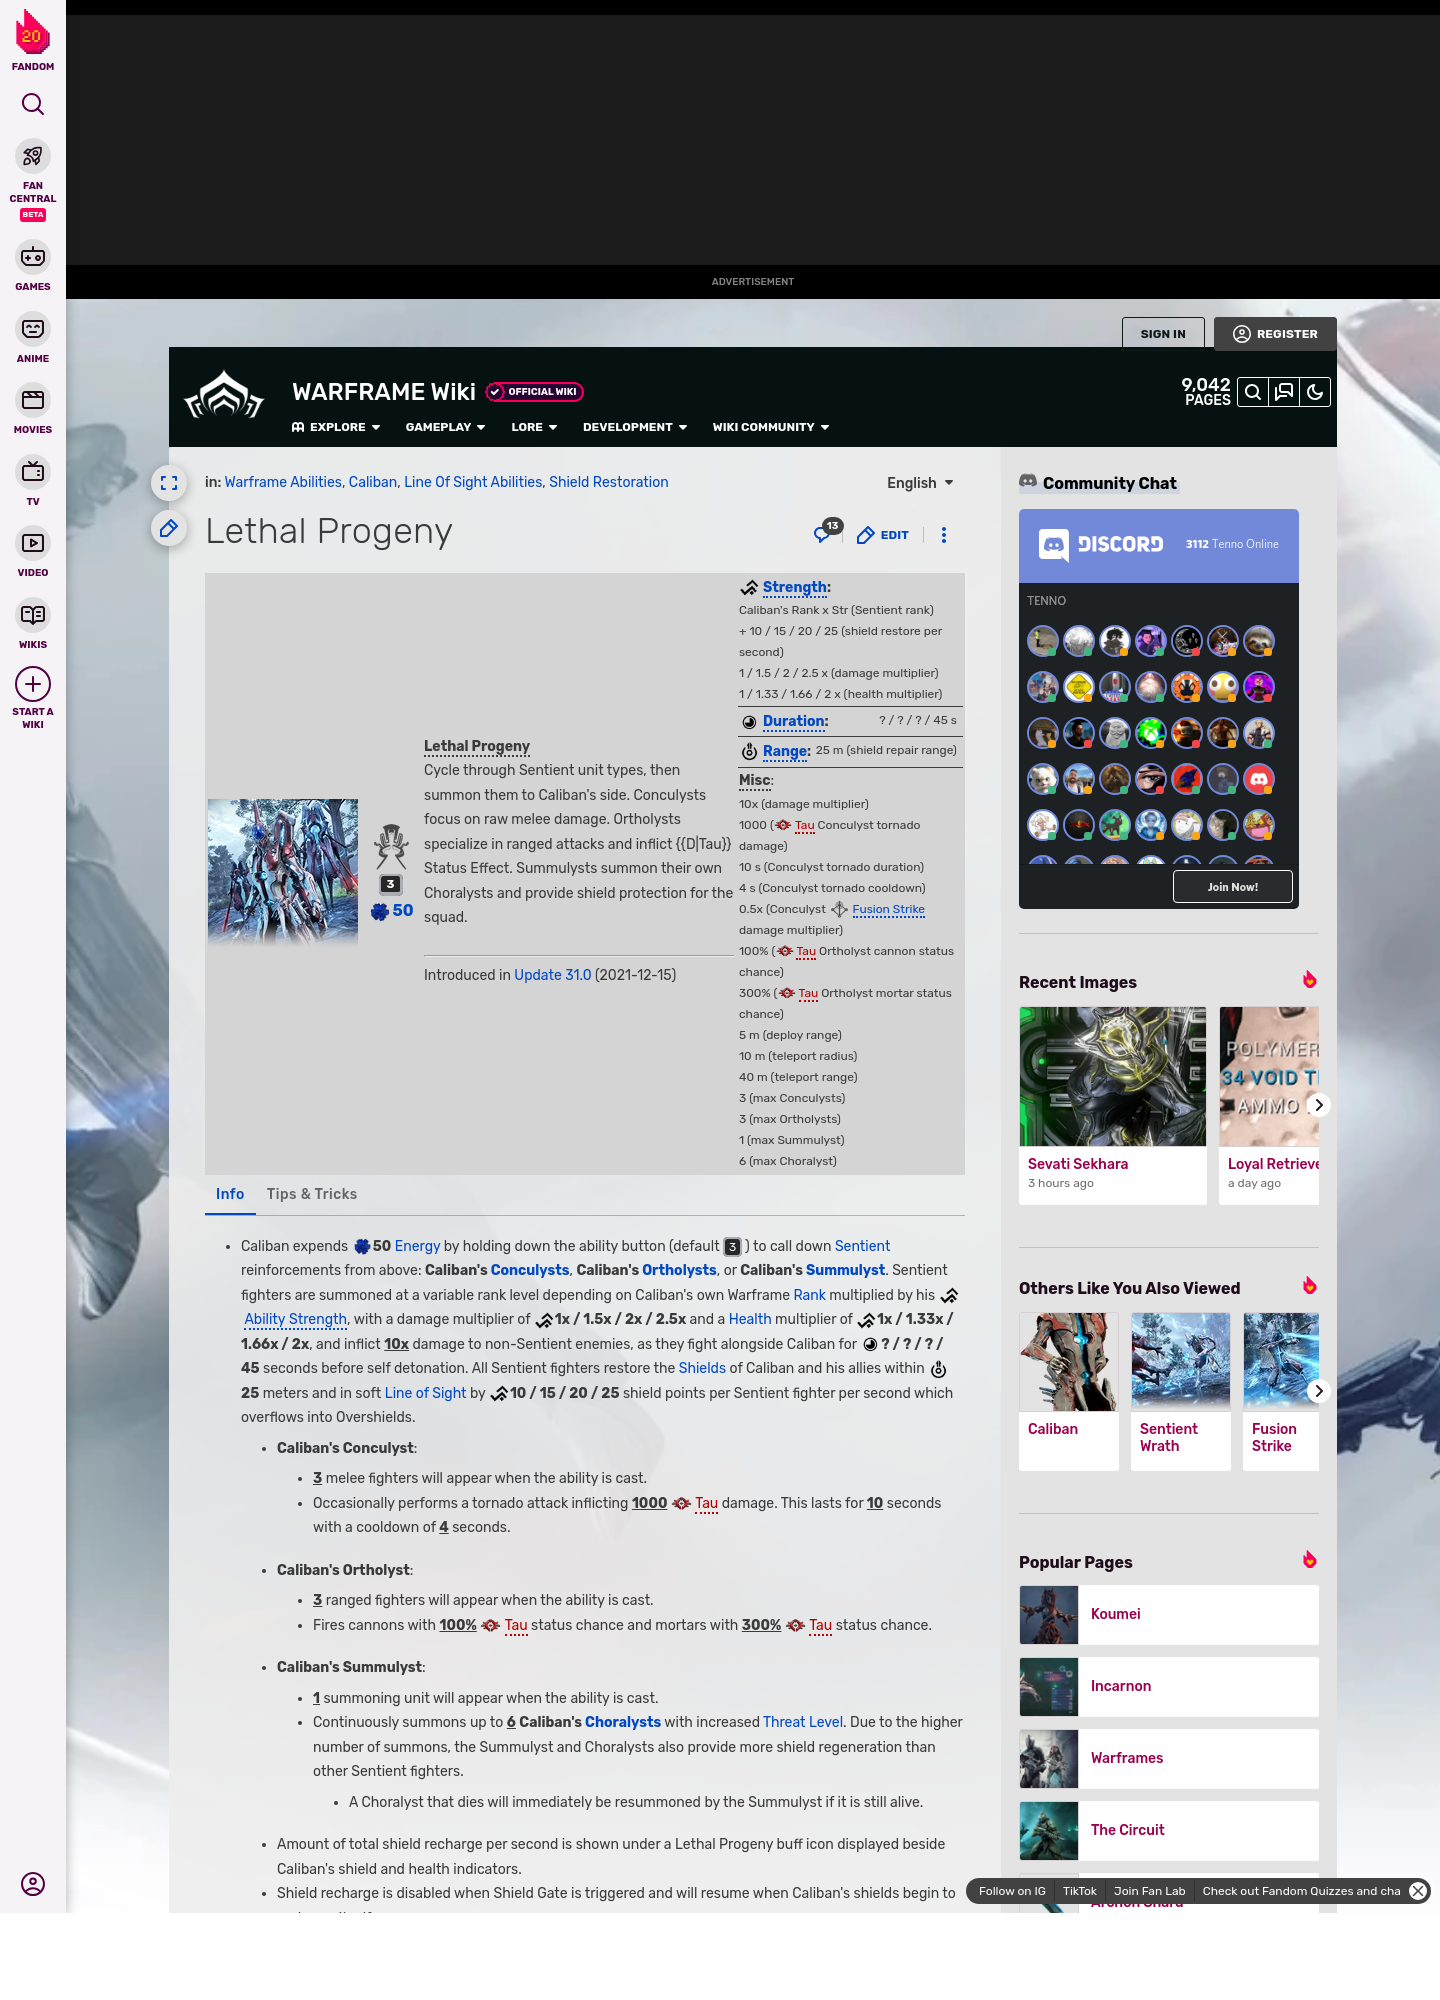Expand the Wiki Community menu
Image resolution: width=1440 pixels, height=2000 pixels.
point(771,427)
